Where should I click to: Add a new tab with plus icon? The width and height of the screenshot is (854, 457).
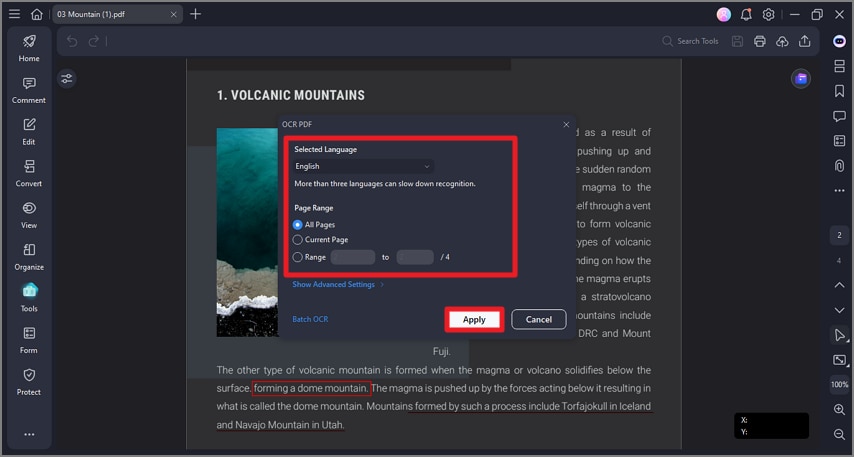[196, 14]
